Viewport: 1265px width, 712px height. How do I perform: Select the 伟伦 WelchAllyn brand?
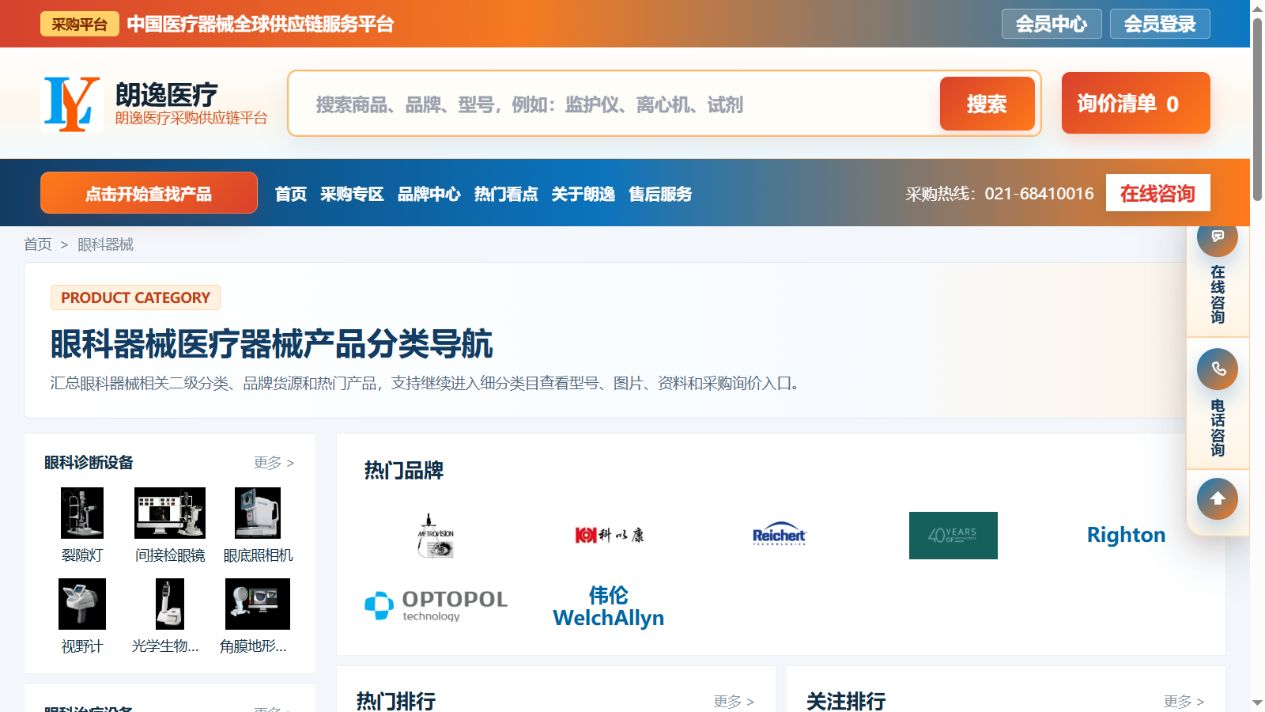click(x=608, y=606)
